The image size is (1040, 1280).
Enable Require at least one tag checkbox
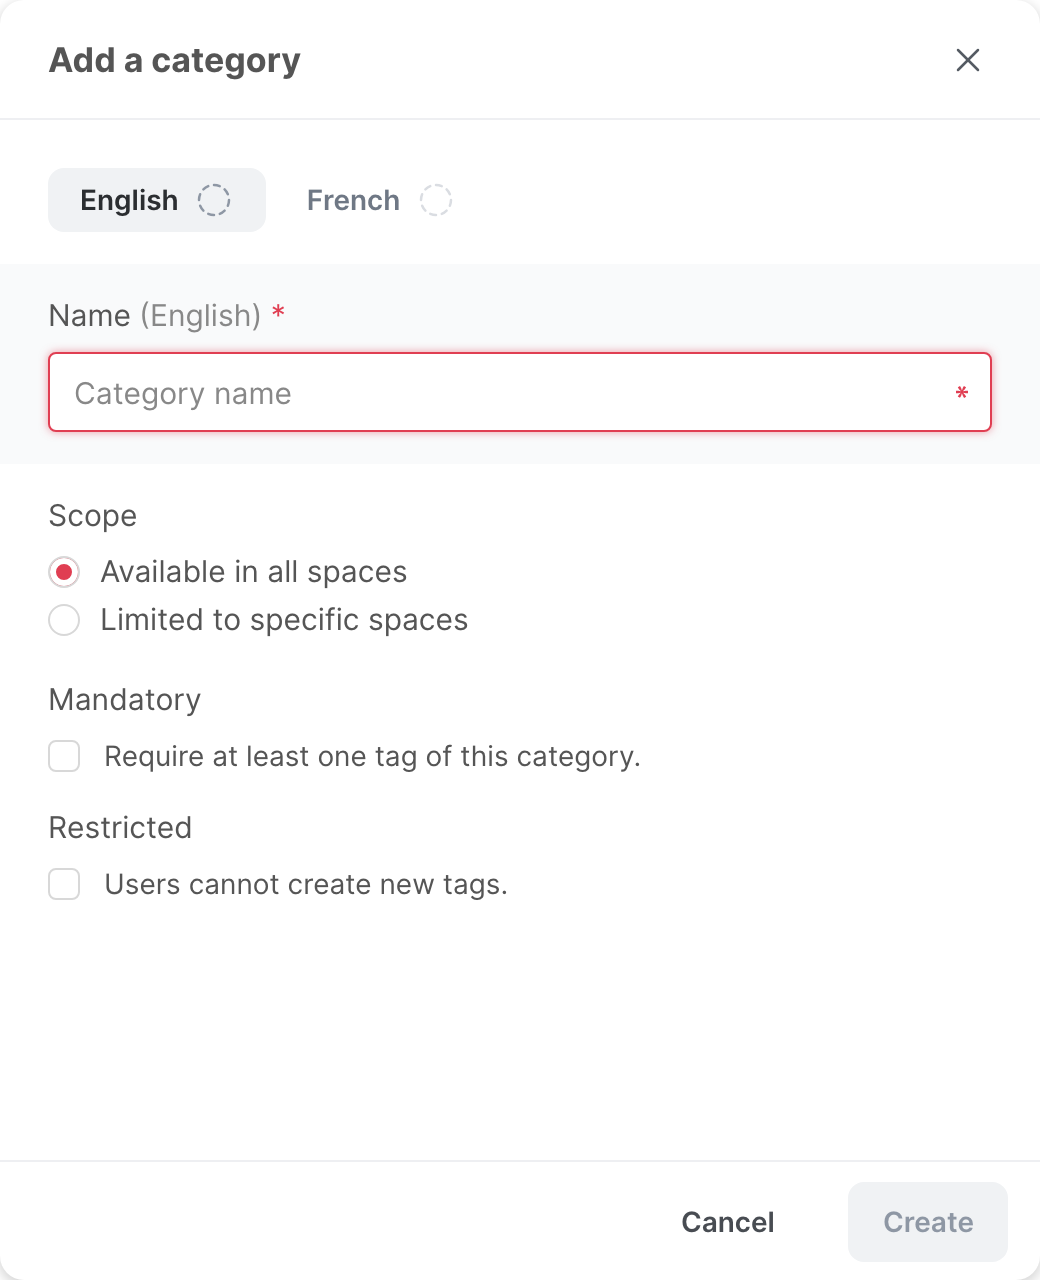[65, 756]
